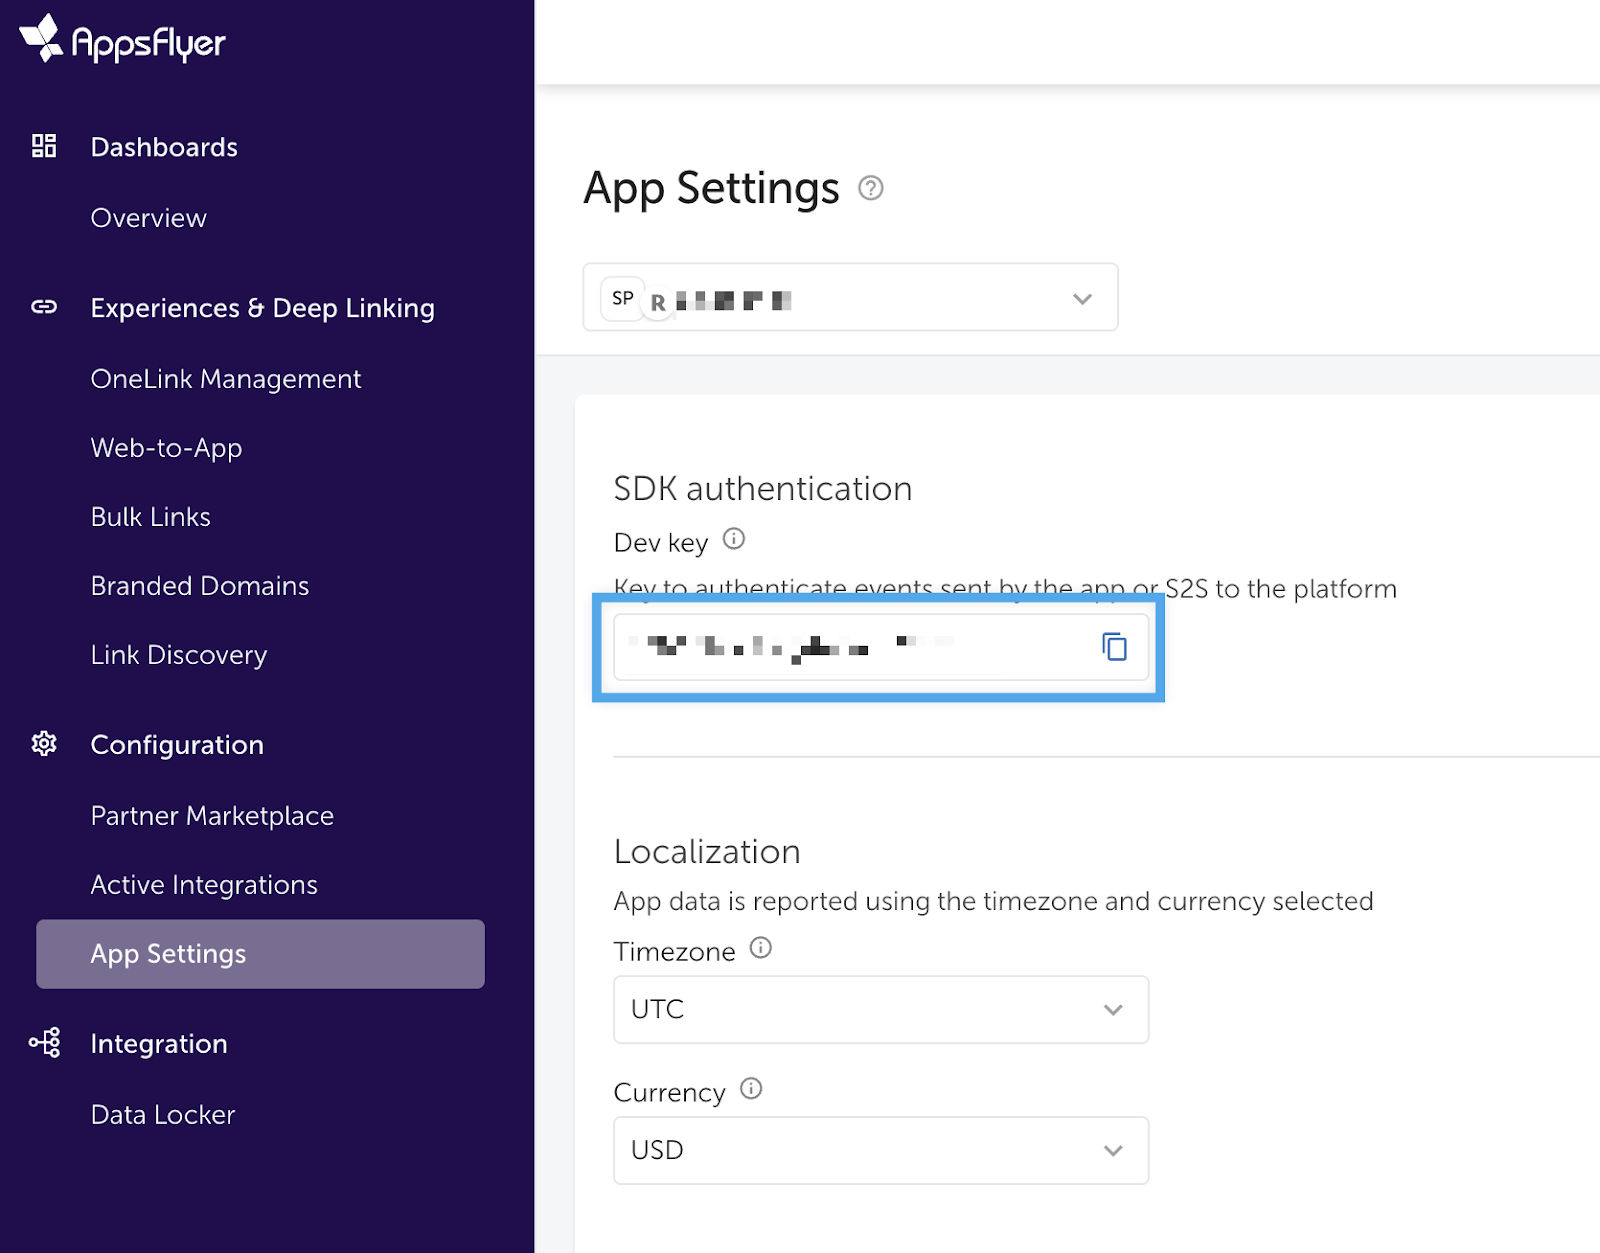The width and height of the screenshot is (1600, 1253).
Task: Copy the Dev key to clipboard
Action: [x=1114, y=647]
